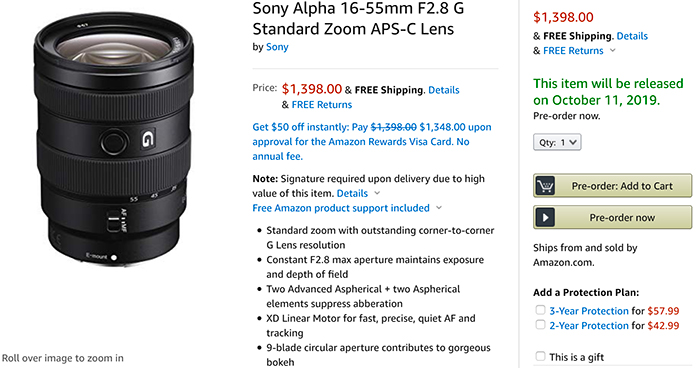Expand Free Amazon product support included chevron
Image resolution: width=700 pixels, height=368 pixels.
click(439, 208)
